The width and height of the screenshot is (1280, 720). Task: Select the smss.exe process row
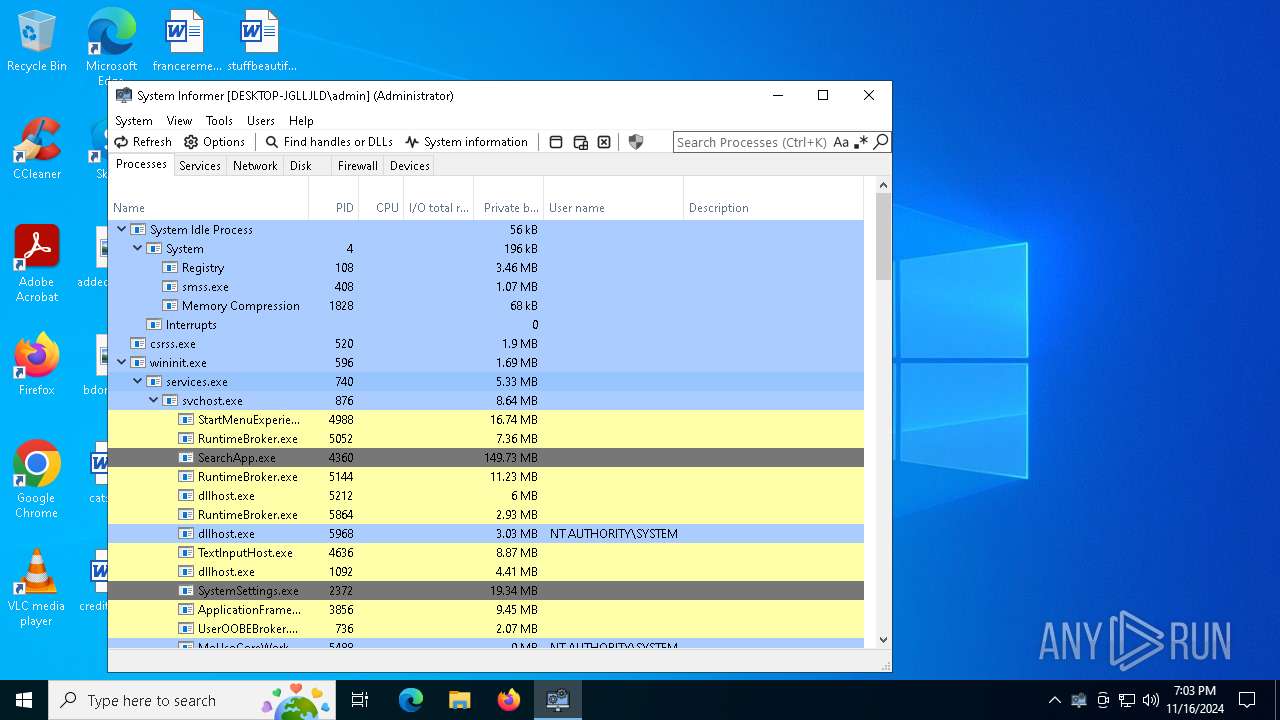click(x=486, y=287)
